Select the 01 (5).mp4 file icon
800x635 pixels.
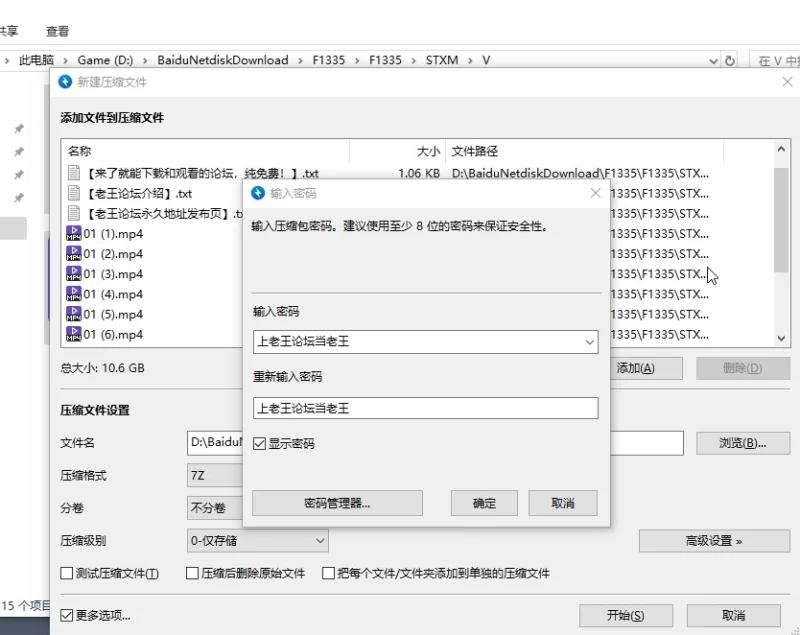coord(74,314)
